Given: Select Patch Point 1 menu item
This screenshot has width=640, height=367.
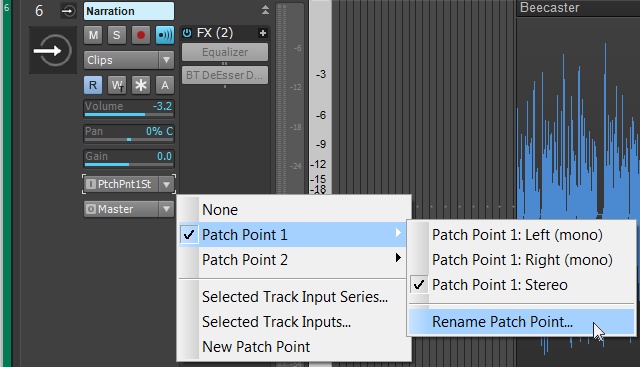Looking at the screenshot, I should (293, 235).
